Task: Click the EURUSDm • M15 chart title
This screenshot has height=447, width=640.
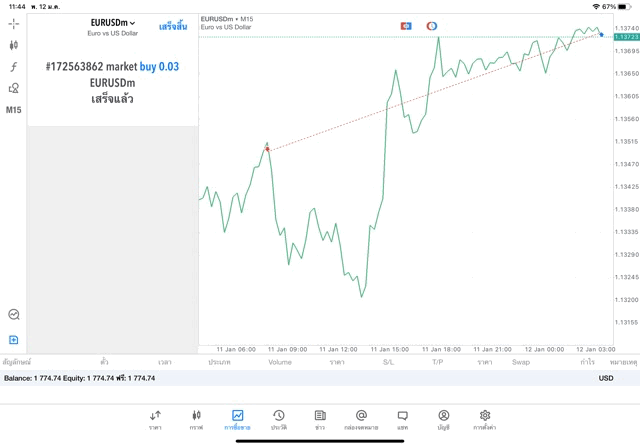Action: pyautogui.click(x=227, y=19)
